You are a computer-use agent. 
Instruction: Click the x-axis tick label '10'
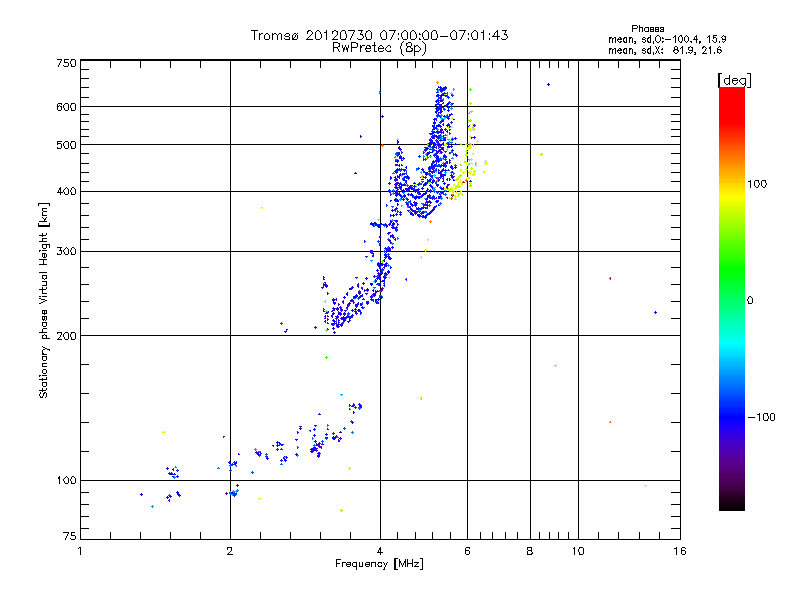pyautogui.click(x=578, y=551)
